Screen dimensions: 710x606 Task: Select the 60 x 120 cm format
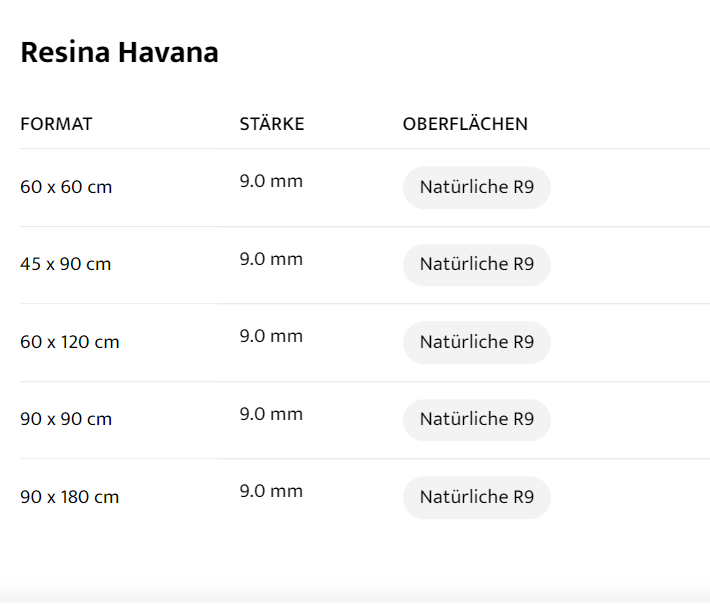point(70,342)
